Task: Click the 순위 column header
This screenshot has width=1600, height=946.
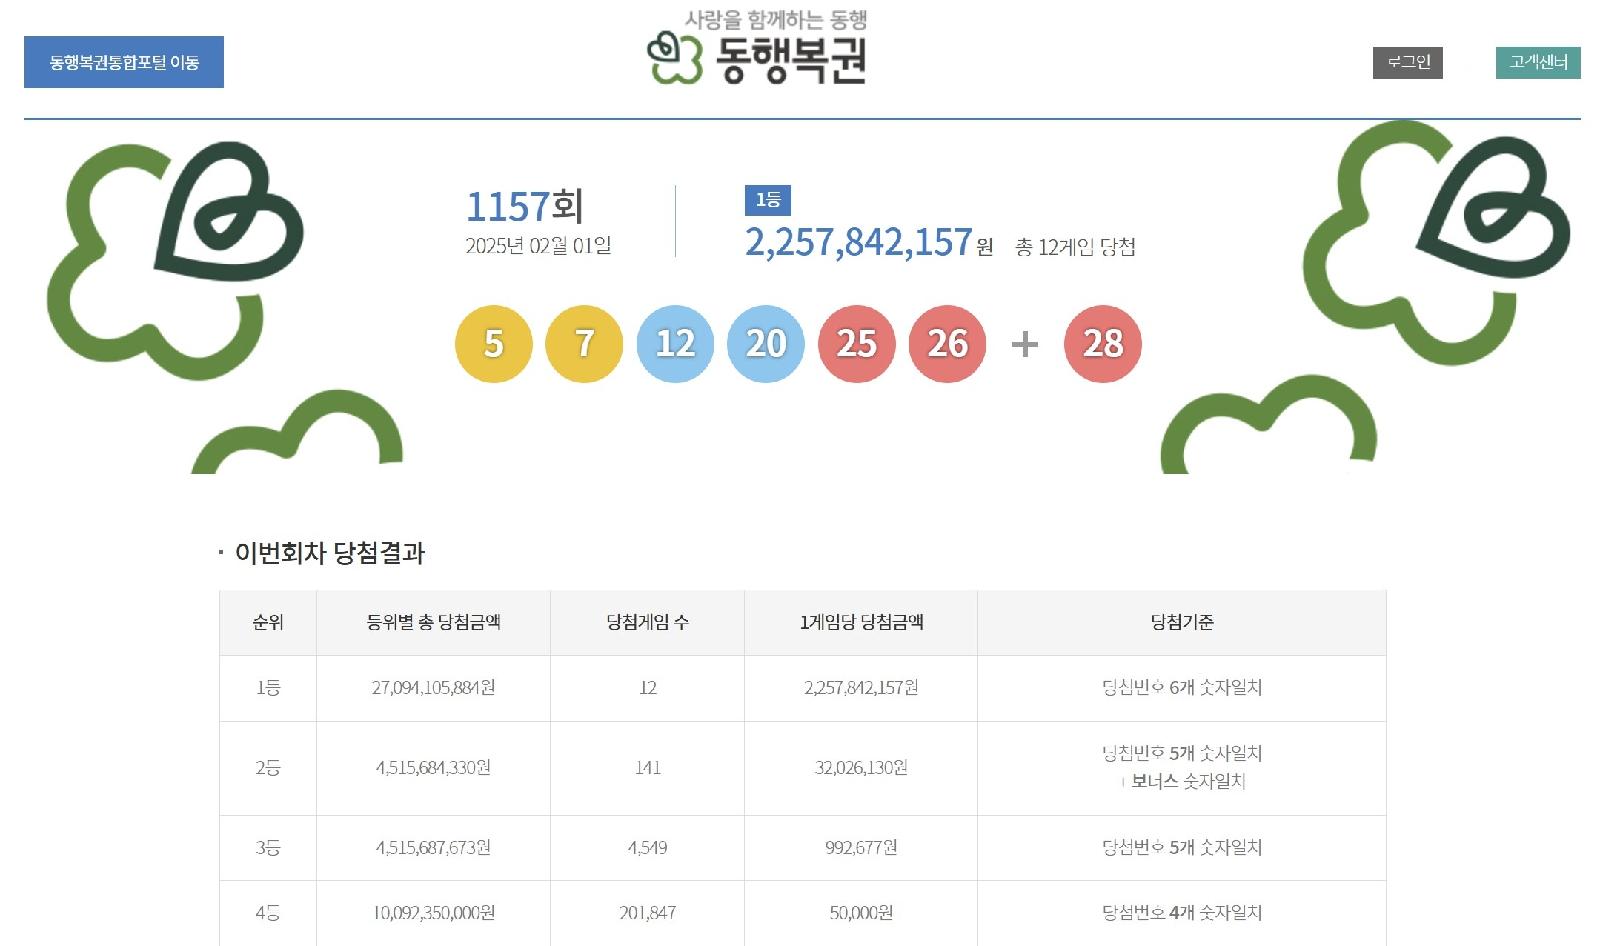Action: coord(268,622)
